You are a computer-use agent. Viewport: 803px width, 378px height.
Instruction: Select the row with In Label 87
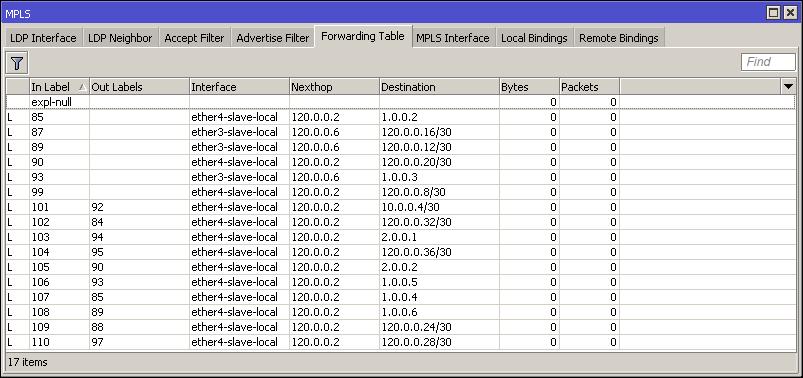click(x=401, y=132)
